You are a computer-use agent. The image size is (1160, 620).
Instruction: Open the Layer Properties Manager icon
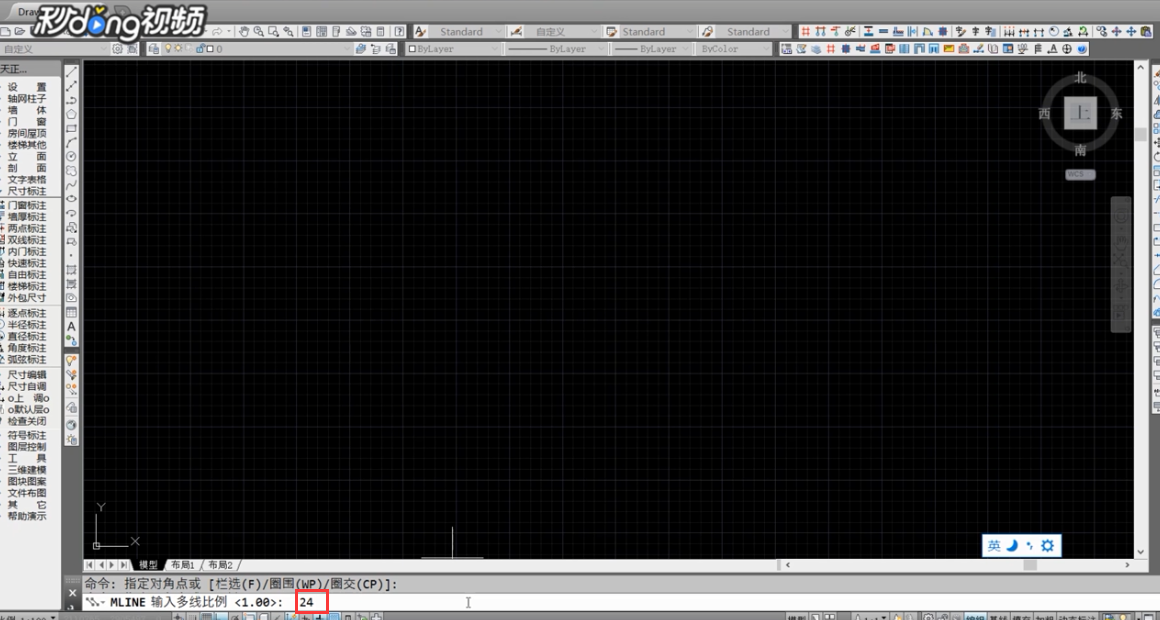pos(154,49)
